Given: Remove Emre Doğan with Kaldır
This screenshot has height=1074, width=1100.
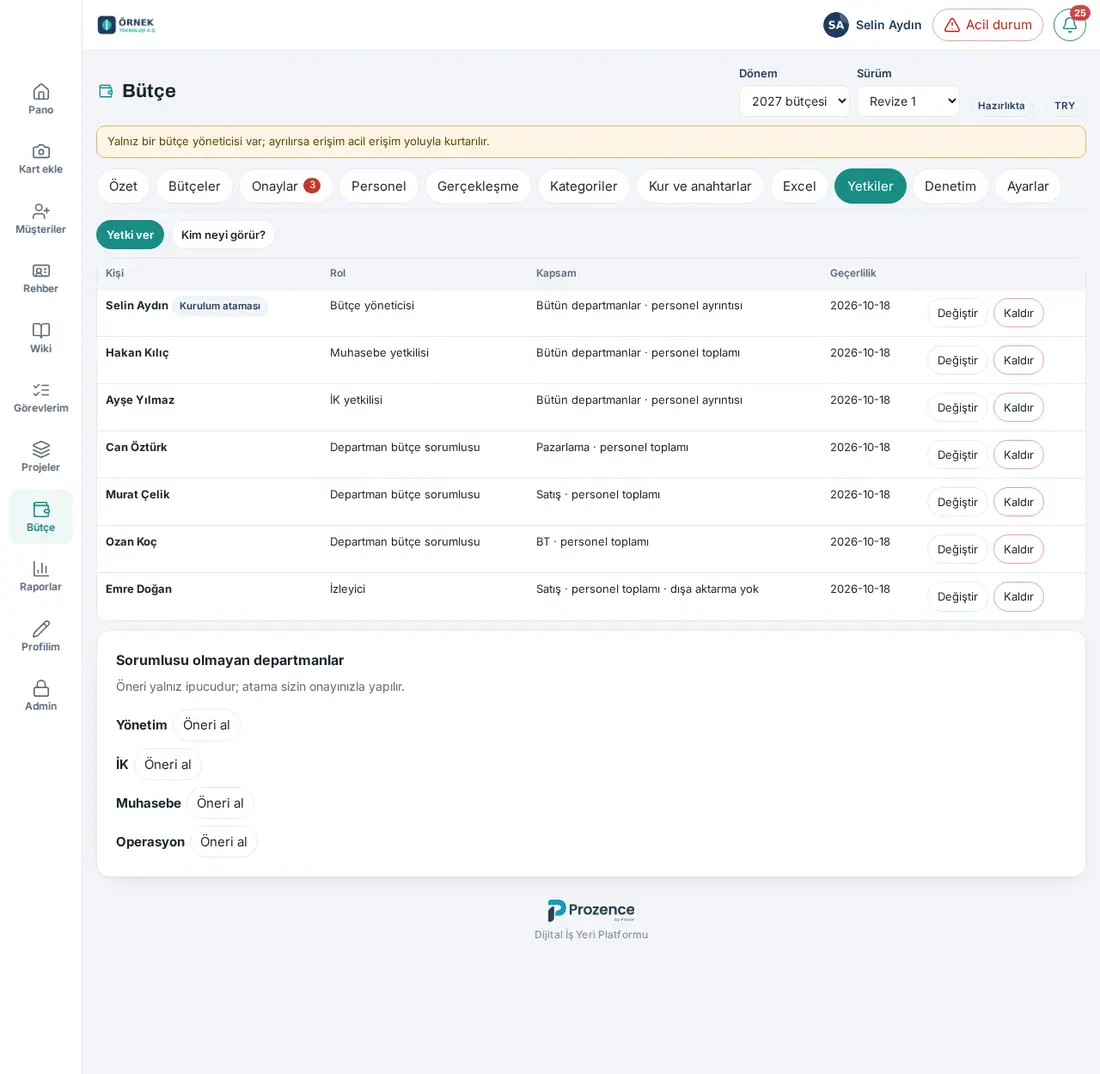Looking at the screenshot, I should [1018, 597].
